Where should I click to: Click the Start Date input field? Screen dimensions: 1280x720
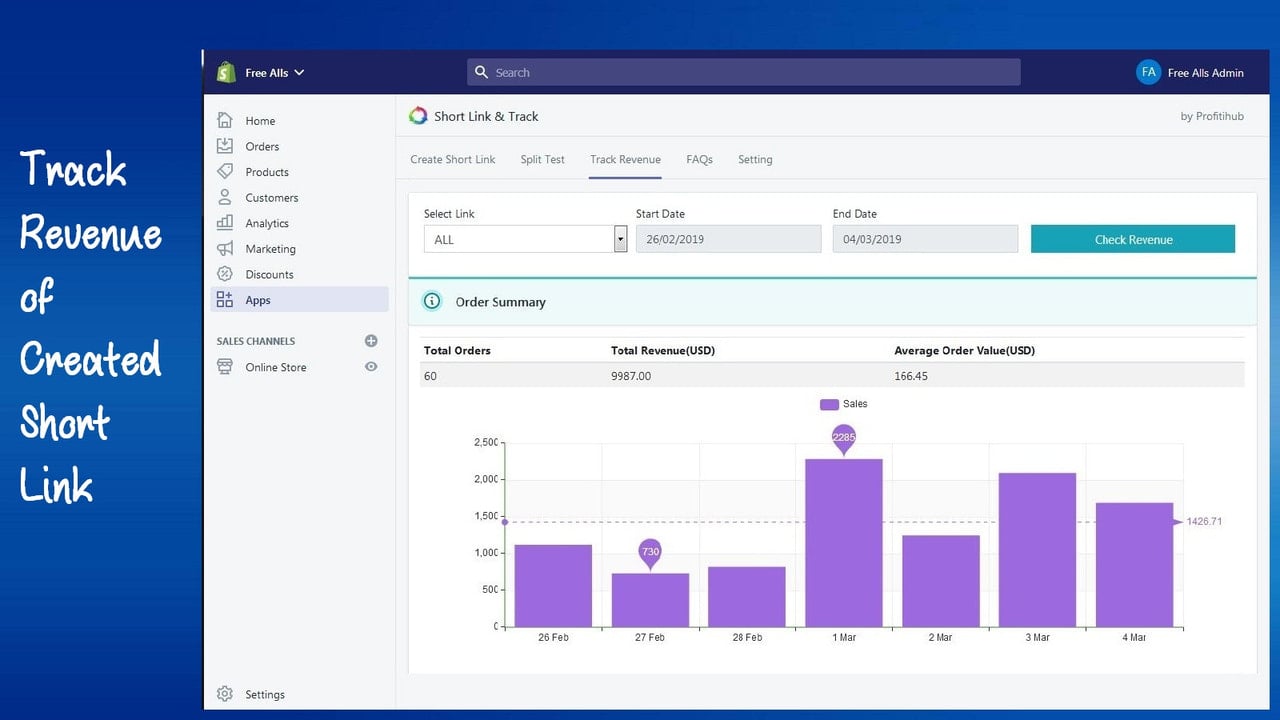728,239
